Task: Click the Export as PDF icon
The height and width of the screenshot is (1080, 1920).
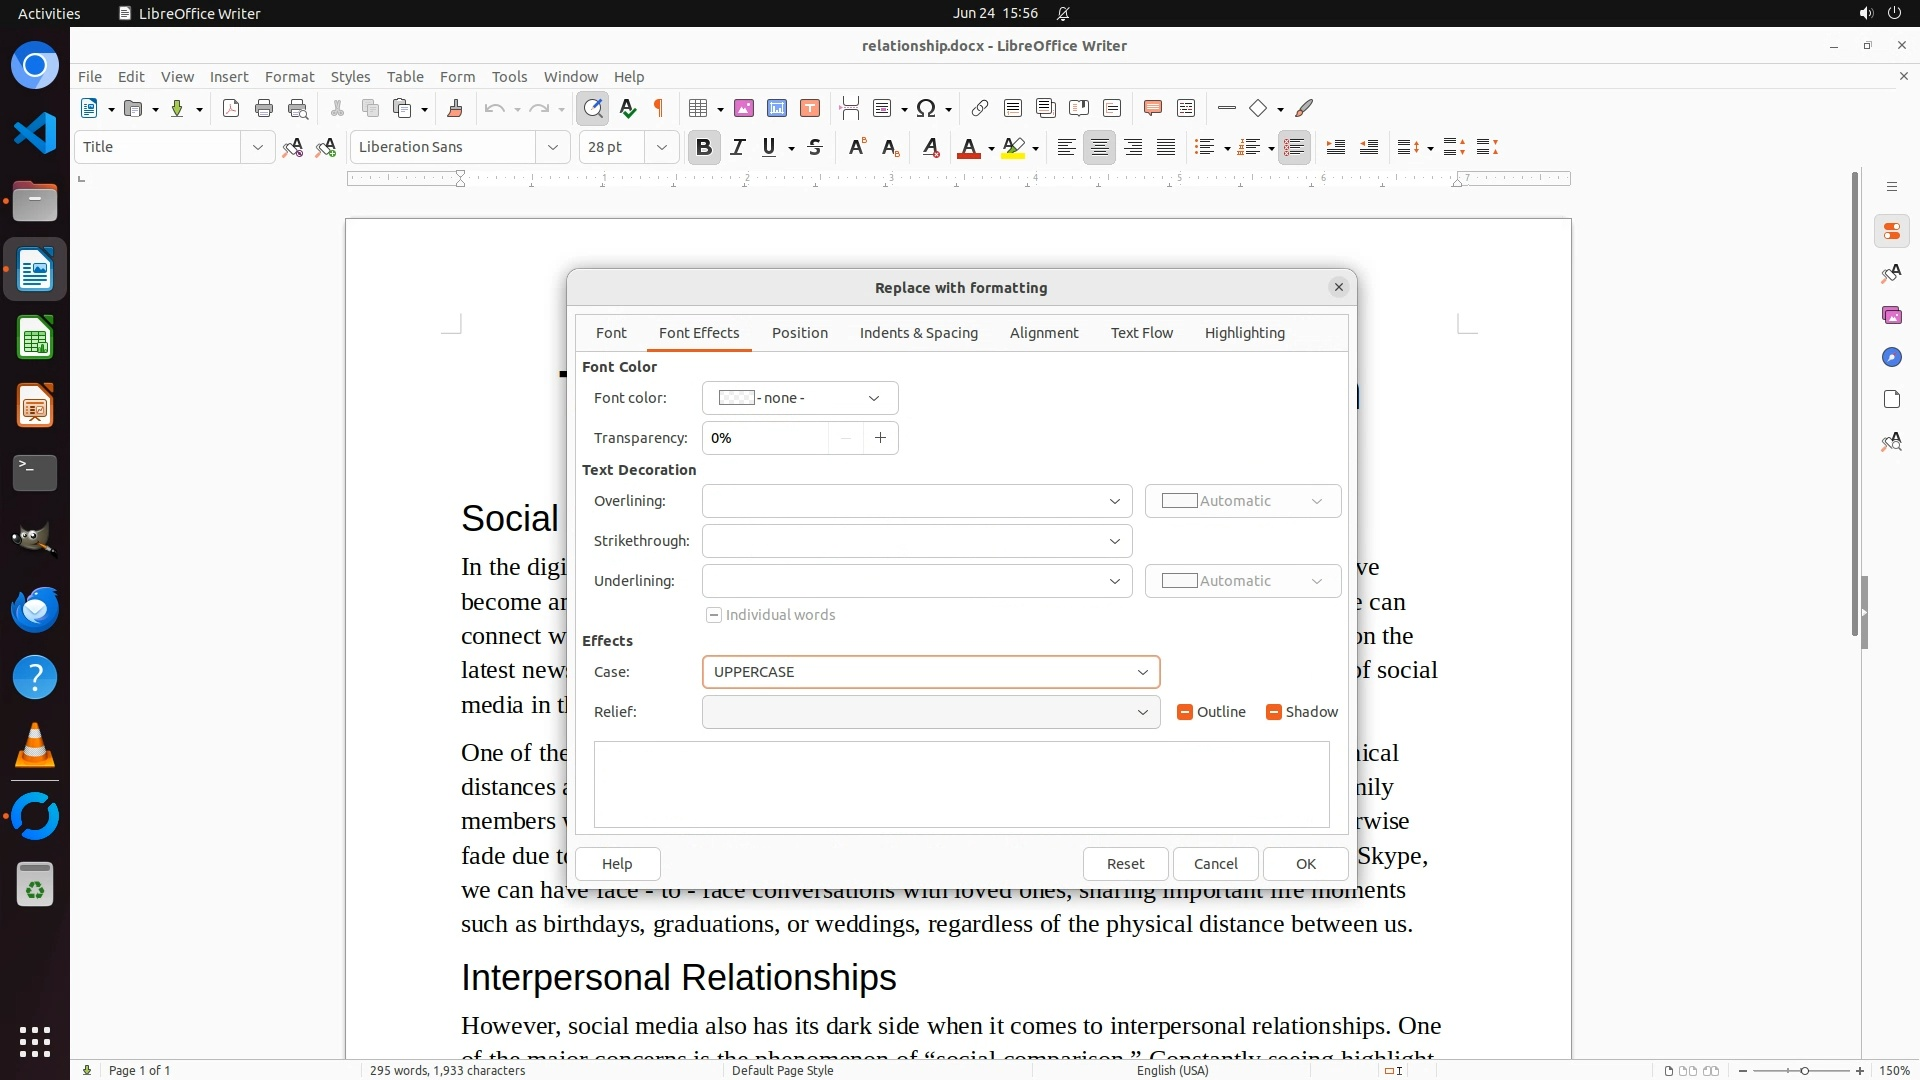Action: tap(231, 108)
